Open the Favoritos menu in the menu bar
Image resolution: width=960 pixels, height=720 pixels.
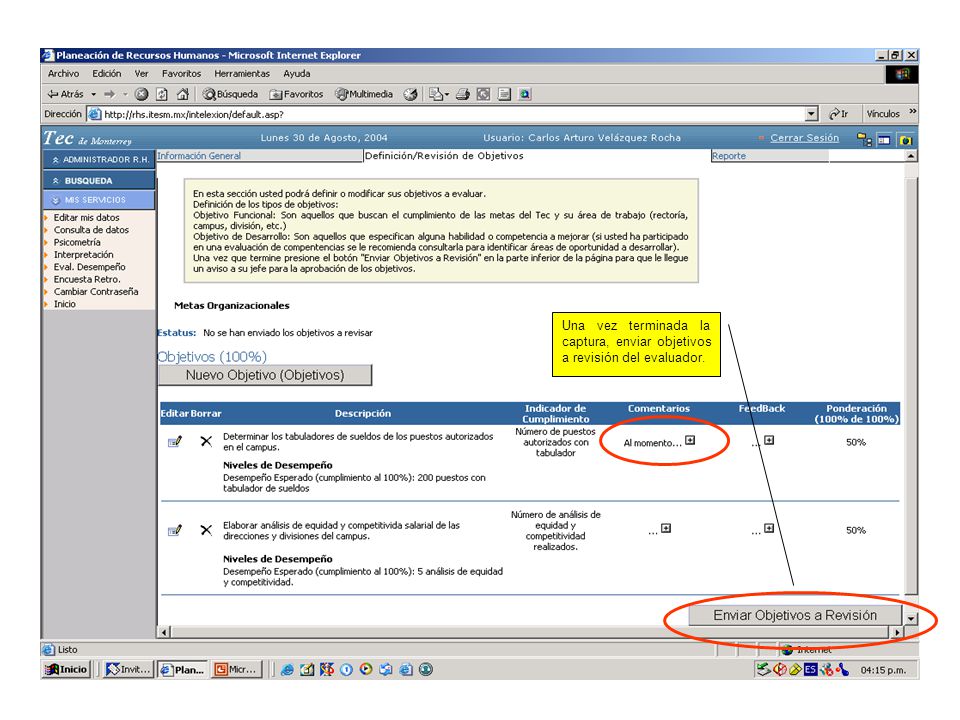[x=181, y=73]
